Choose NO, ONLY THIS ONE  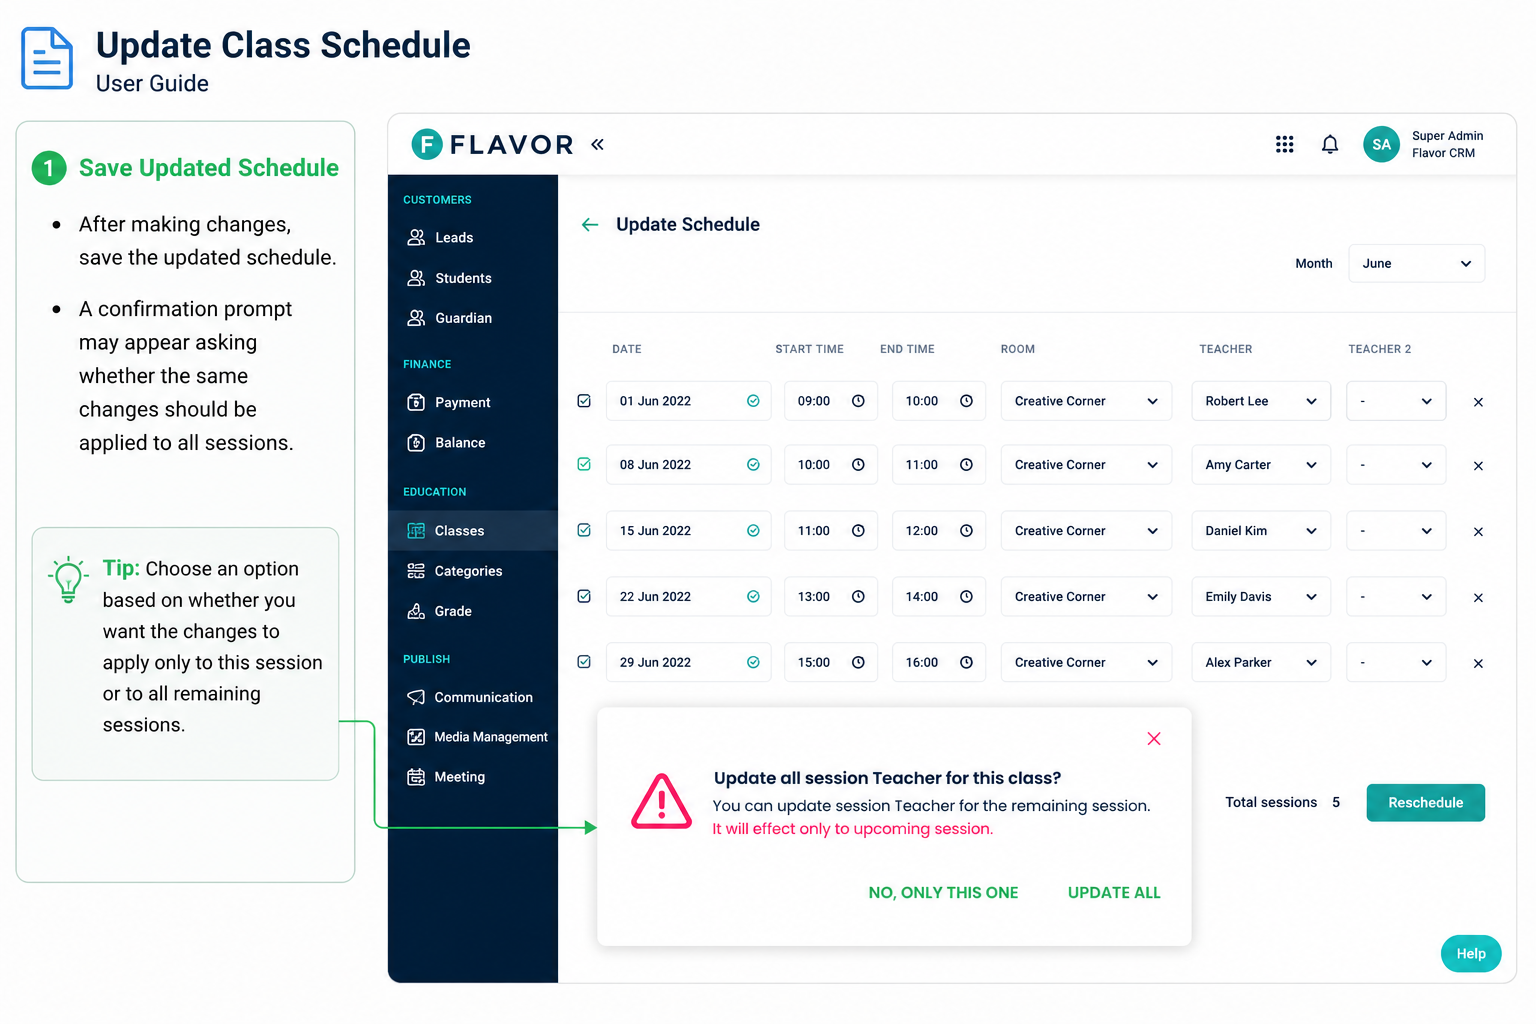point(943,893)
